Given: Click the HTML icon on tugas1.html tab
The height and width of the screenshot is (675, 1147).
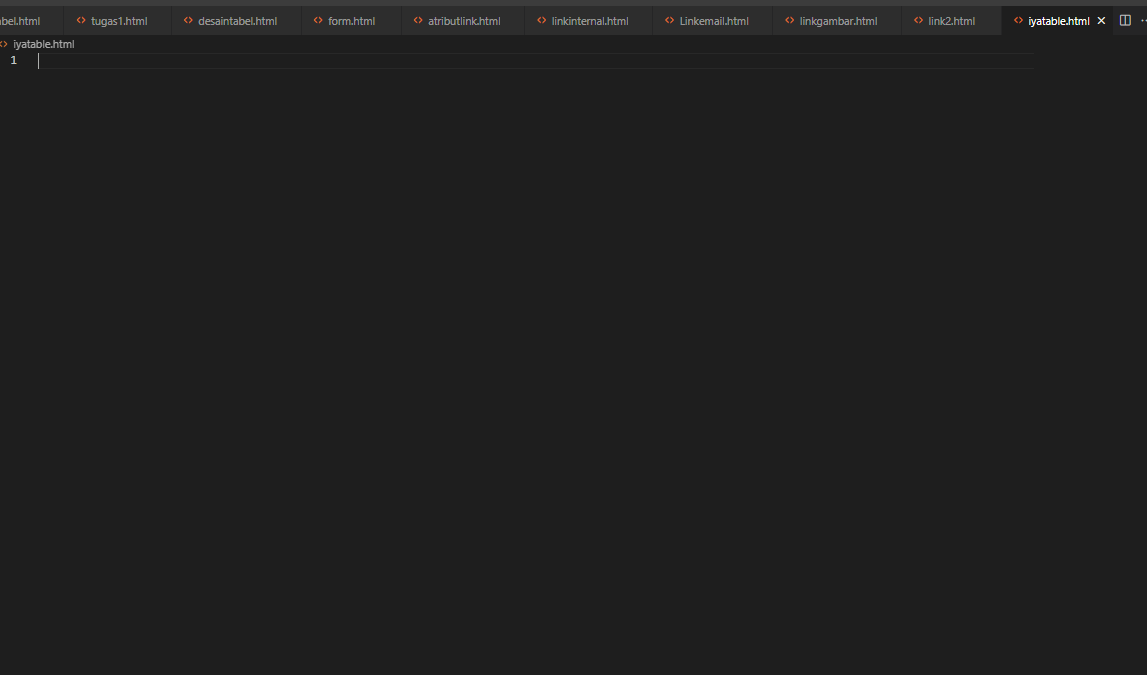Looking at the screenshot, I should point(83,19).
